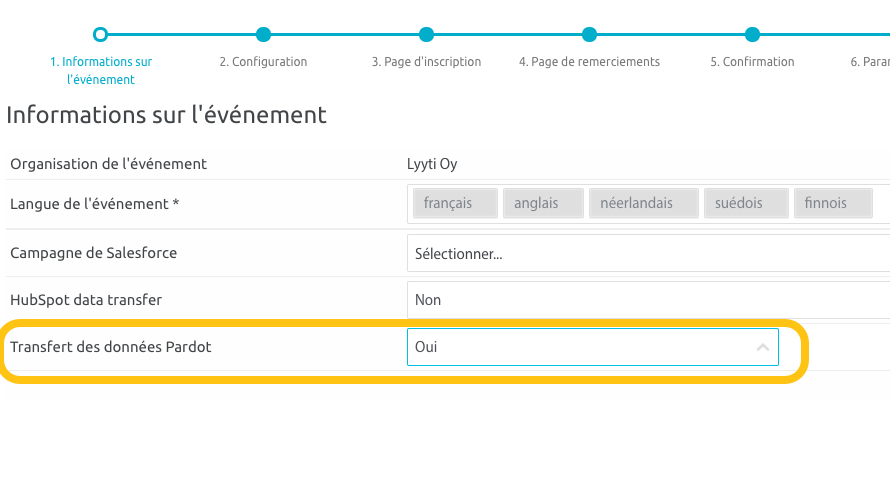The image size is (890, 495).
Task: Open 4. Page de remerciements step label
Action: [x=589, y=62]
